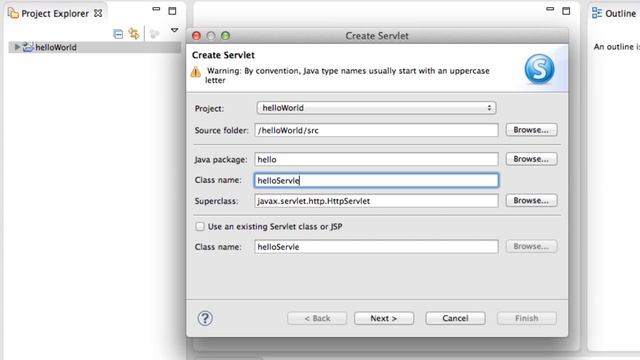Browse for Source folder
Viewport: 640px width, 360px height.
[x=531, y=130]
